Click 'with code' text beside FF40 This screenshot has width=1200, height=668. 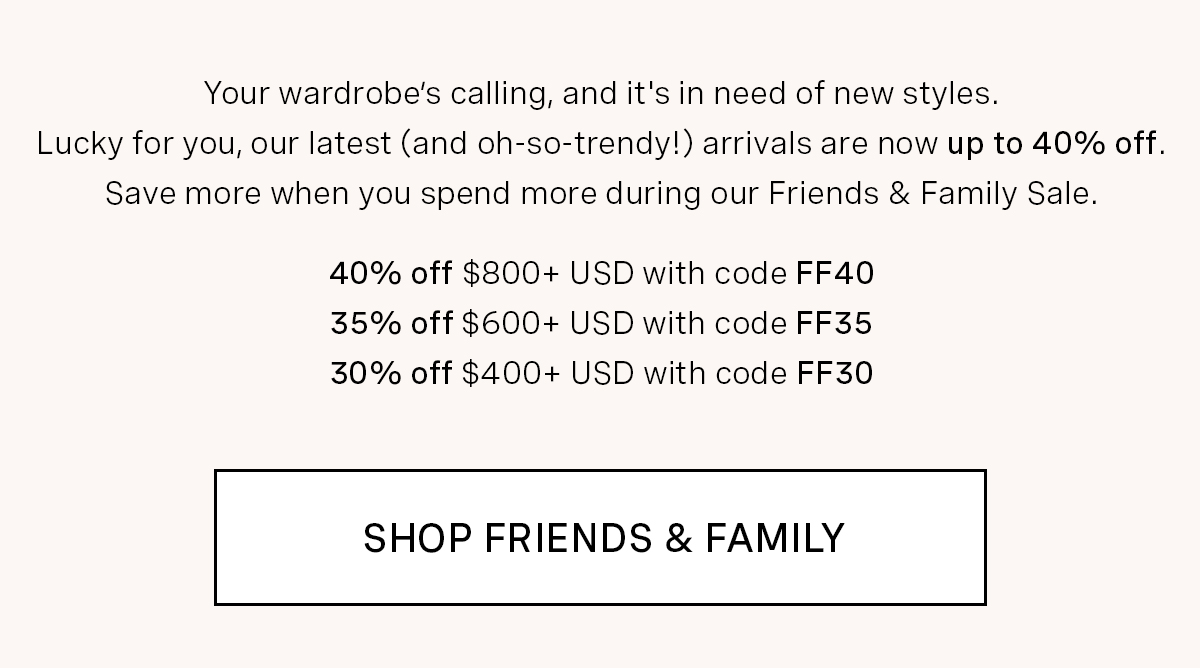tap(715, 273)
